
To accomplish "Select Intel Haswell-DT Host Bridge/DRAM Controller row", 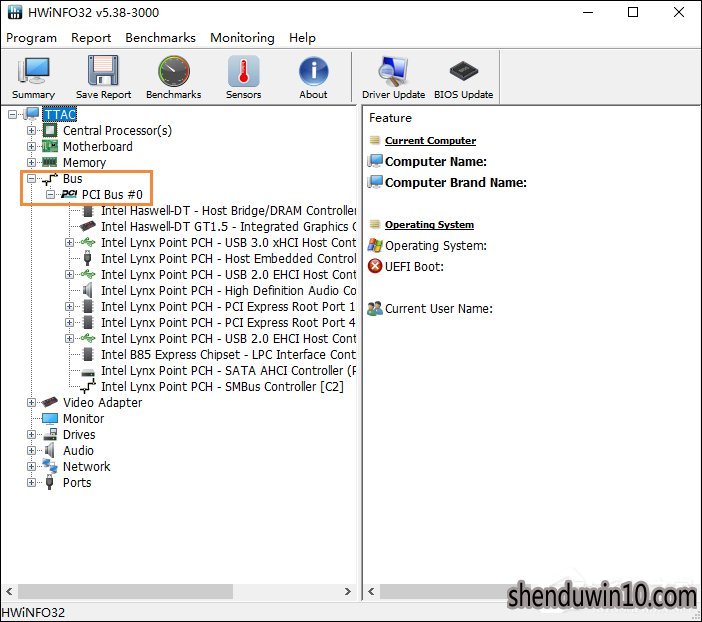I will pos(229,210).
